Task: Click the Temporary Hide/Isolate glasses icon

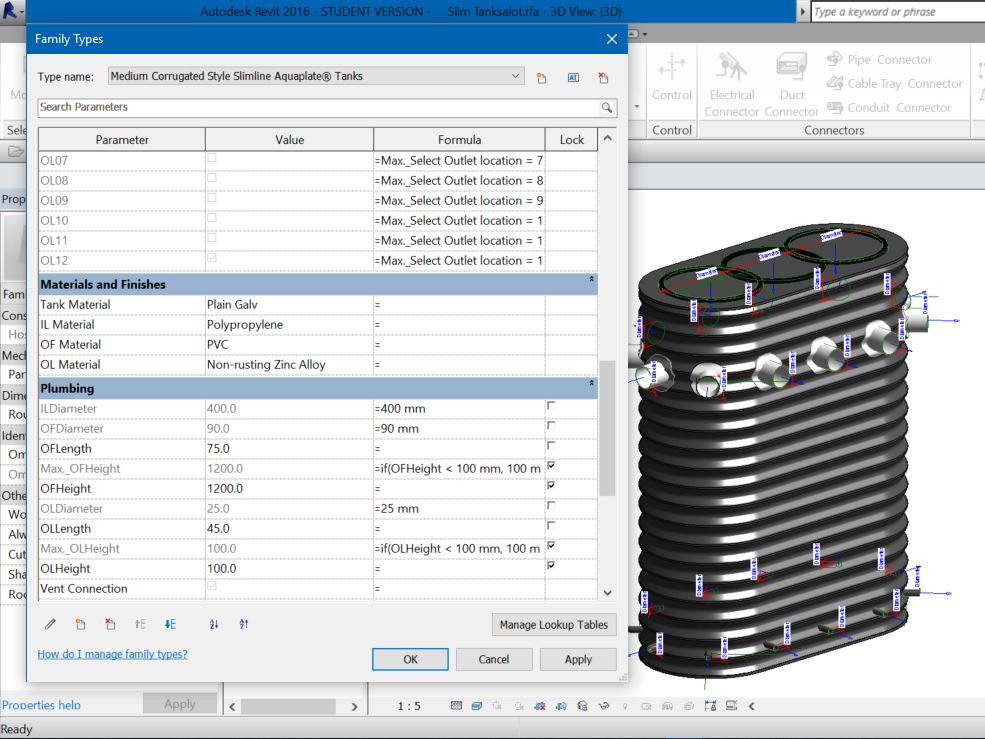Action: 604,706
